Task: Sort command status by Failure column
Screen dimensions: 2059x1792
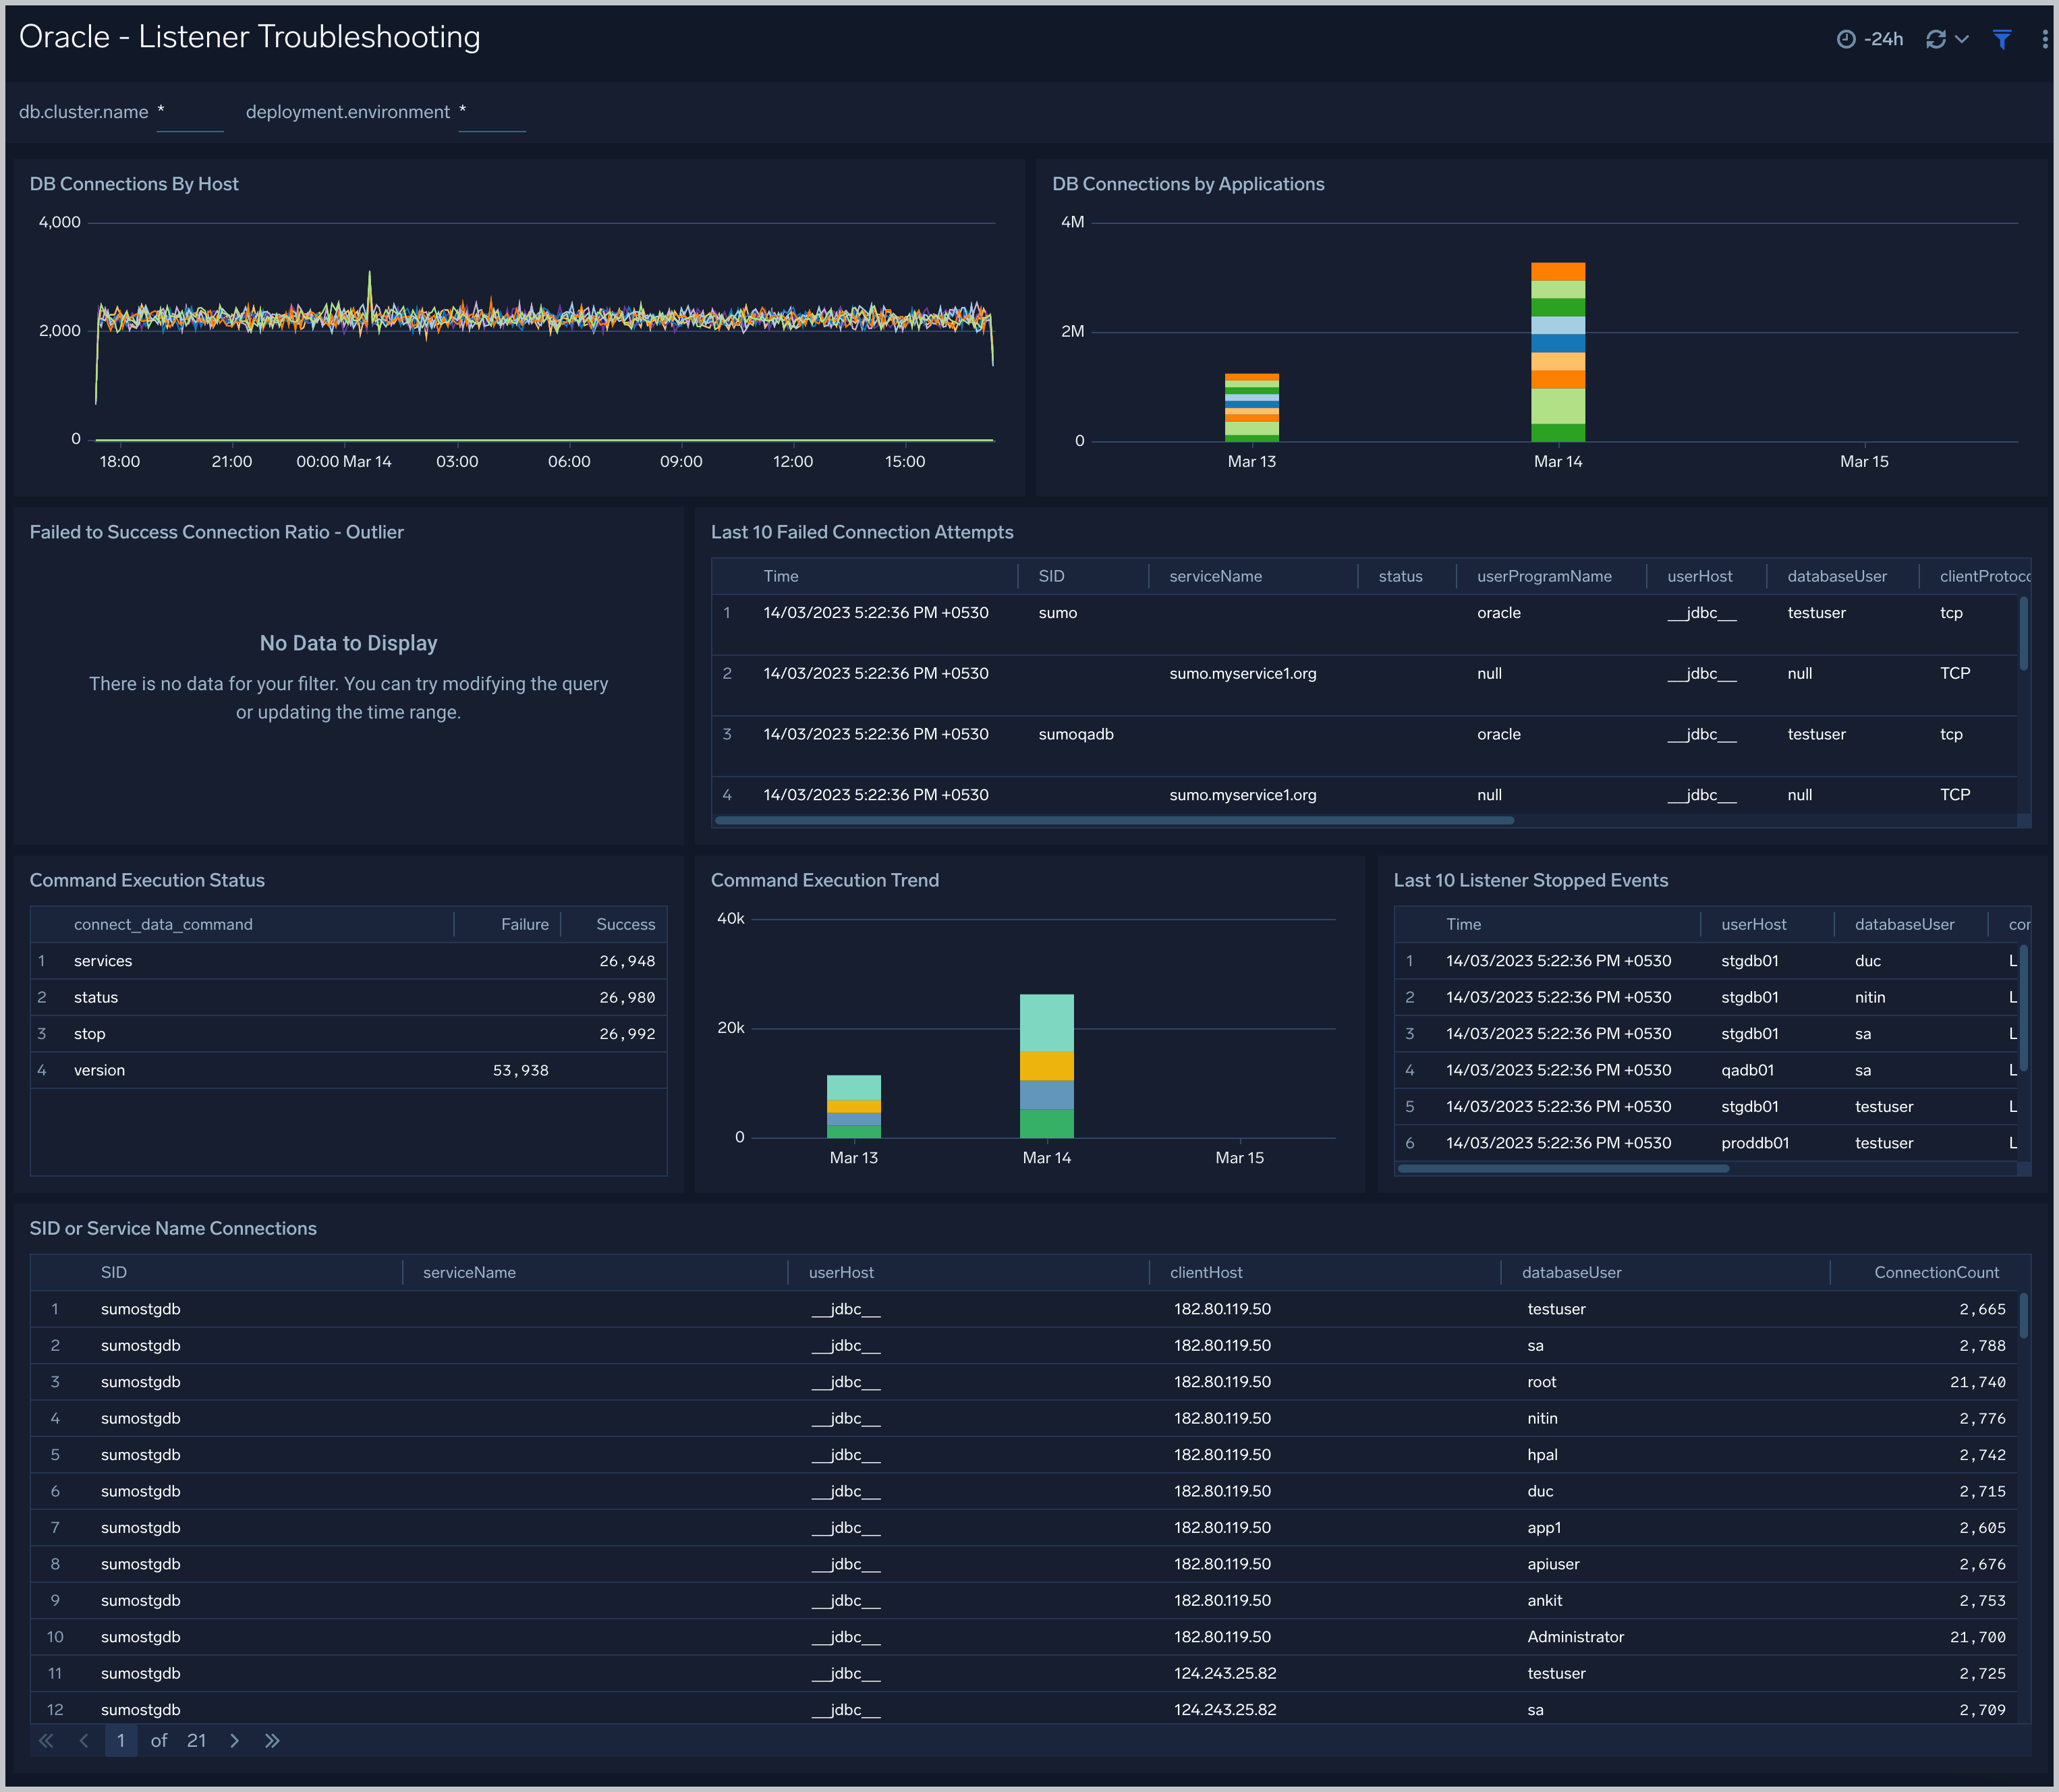Action: point(525,925)
